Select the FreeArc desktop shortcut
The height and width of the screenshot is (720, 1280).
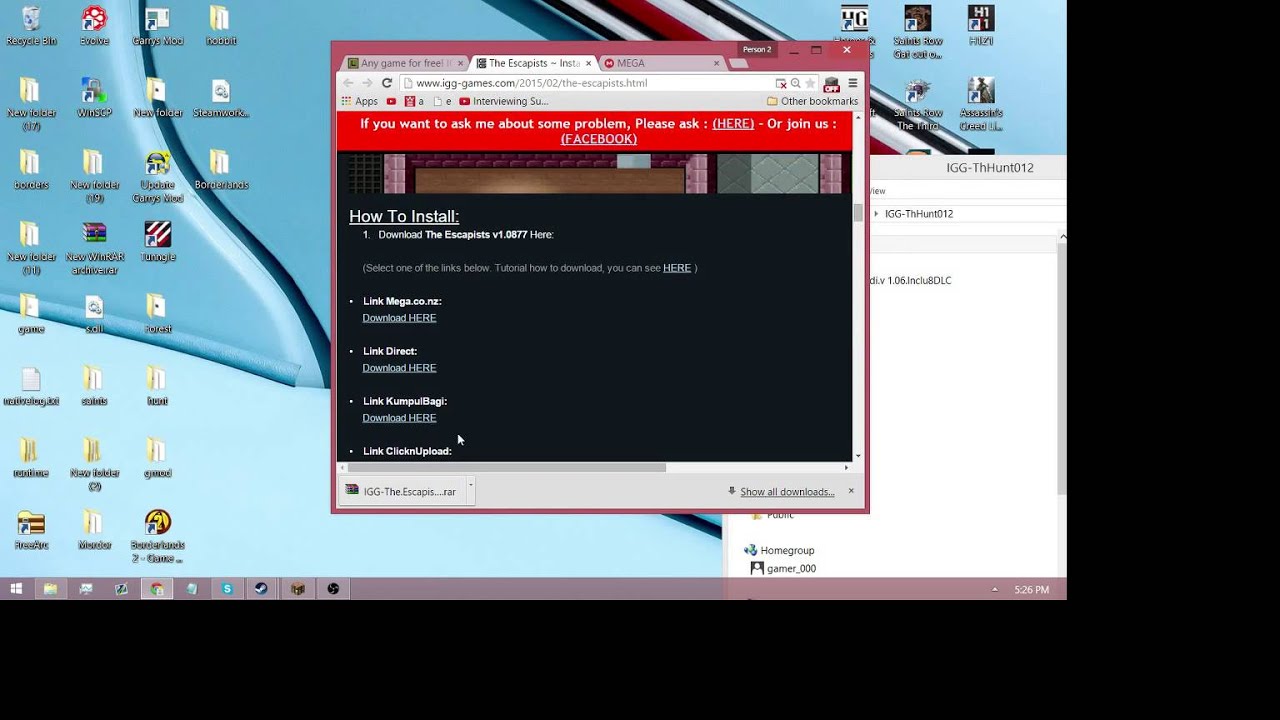click(x=31, y=530)
